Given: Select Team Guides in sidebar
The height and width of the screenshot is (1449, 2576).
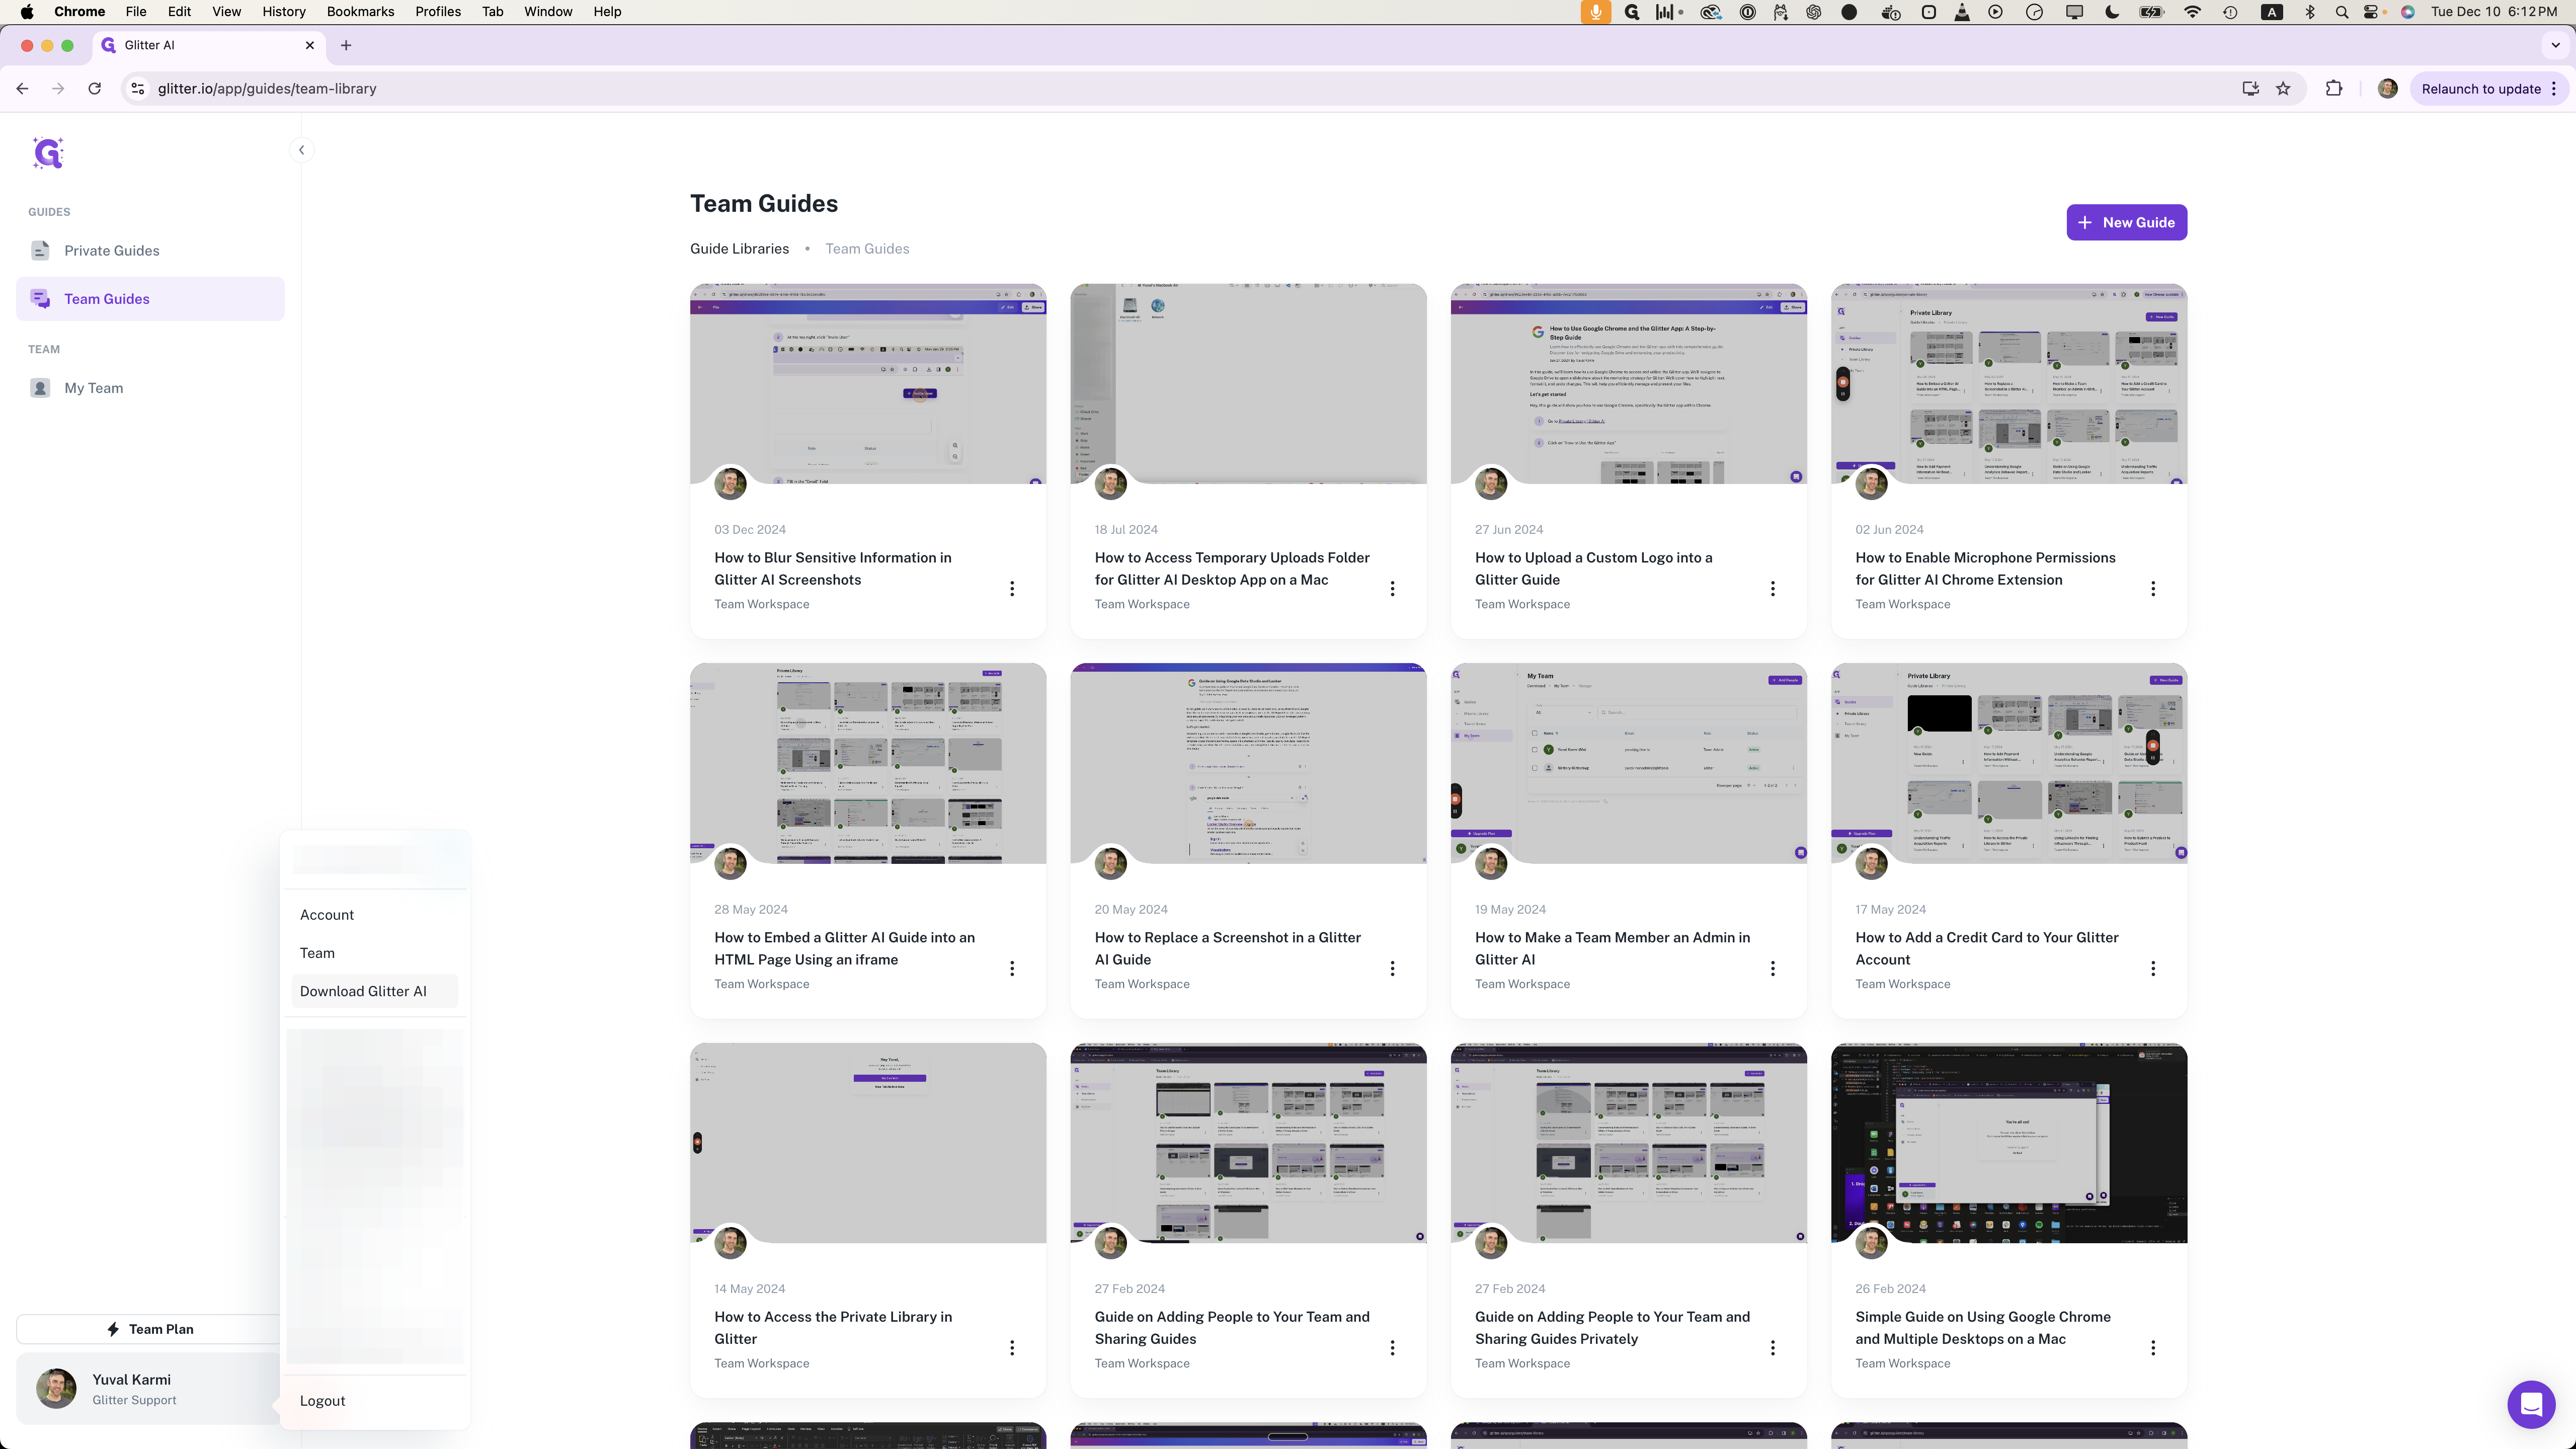Looking at the screenshot, I should point(150,299).
